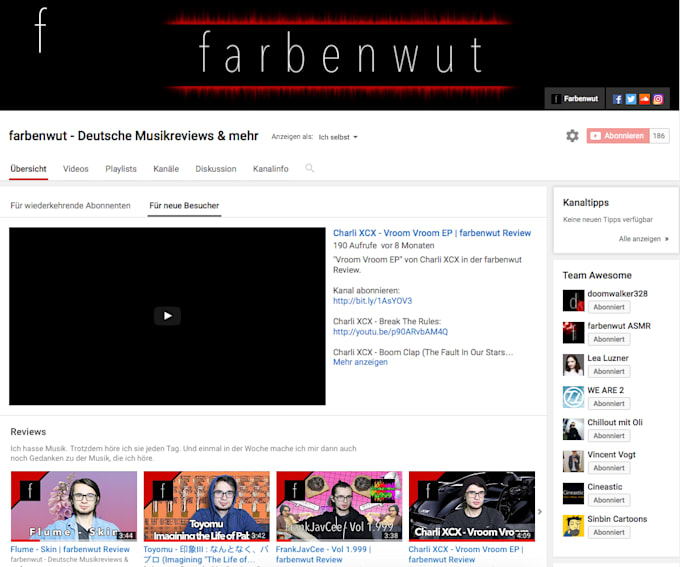This screenshot has height=567, width=680.
Task: Open the Twitter link in the banner
Action: pyautogui.click(x=631, y=99)
